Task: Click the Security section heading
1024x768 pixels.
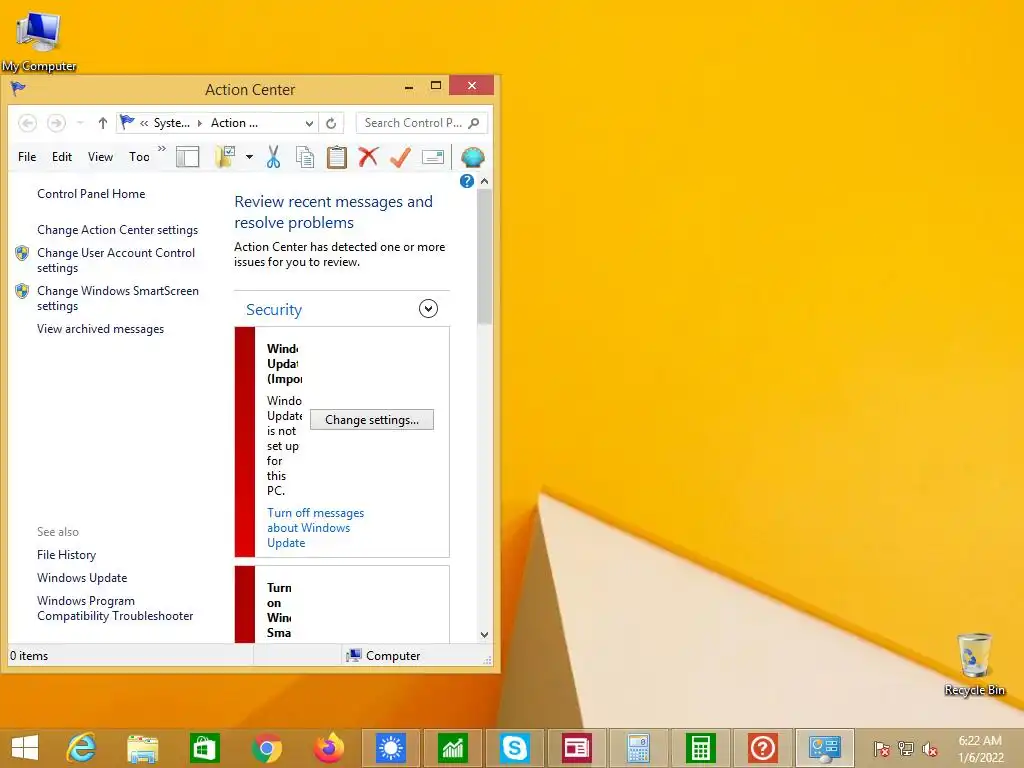Action: tap(274, 310)
